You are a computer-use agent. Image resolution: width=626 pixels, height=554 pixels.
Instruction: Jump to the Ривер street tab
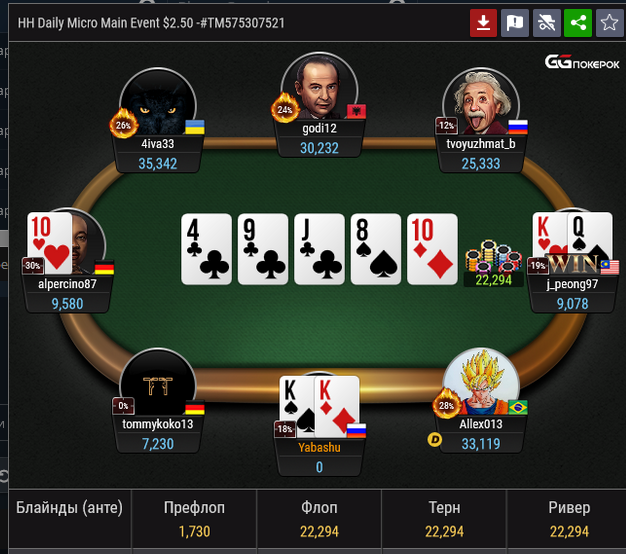tap(567, 518)
